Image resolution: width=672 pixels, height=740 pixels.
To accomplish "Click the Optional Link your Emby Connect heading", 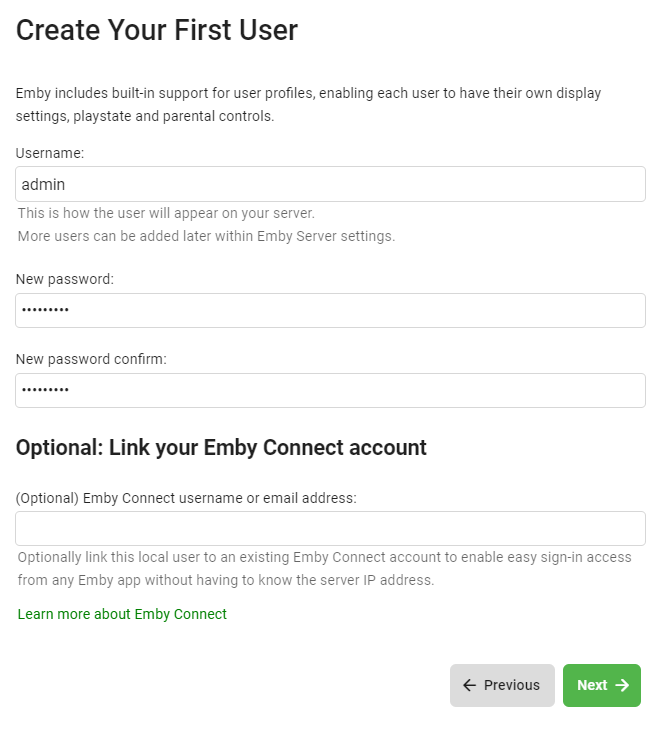I will pos(221,447).
